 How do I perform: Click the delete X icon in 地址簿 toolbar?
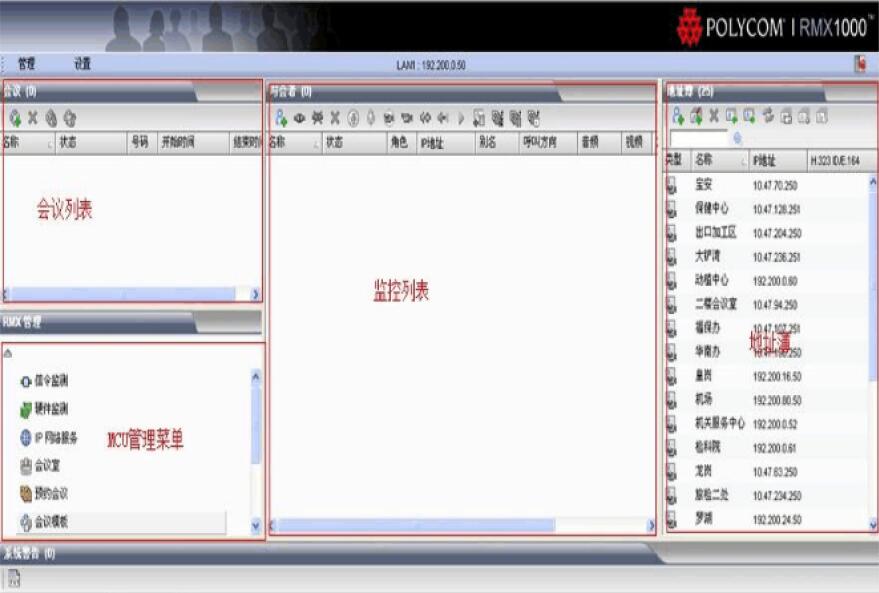pos(712,115)
